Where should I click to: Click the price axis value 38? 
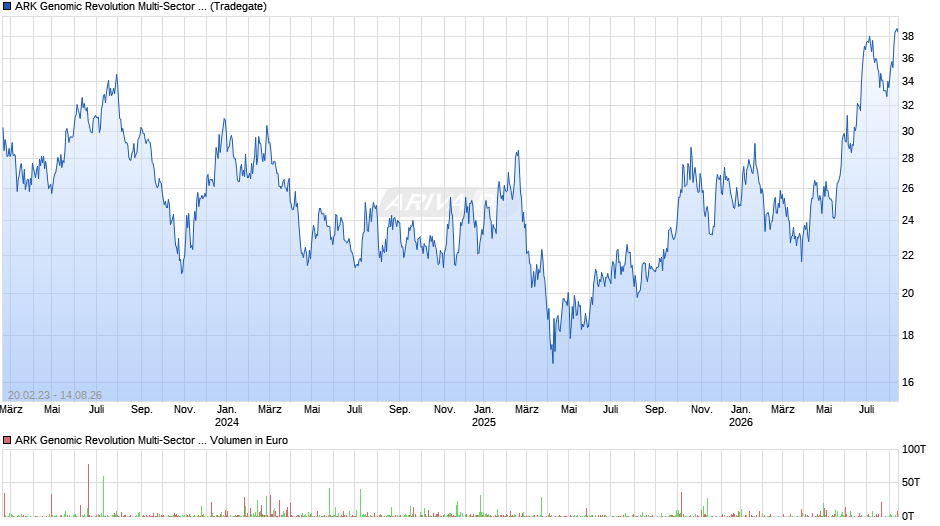click(908, 37)
